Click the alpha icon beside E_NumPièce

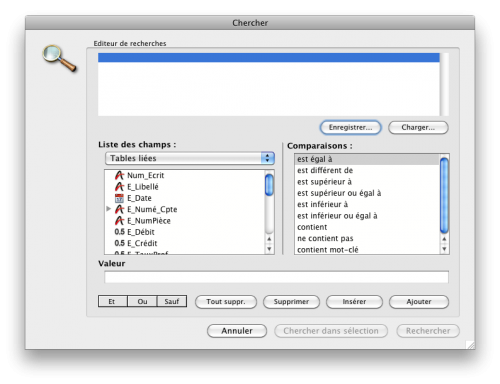tap(119, 221)
